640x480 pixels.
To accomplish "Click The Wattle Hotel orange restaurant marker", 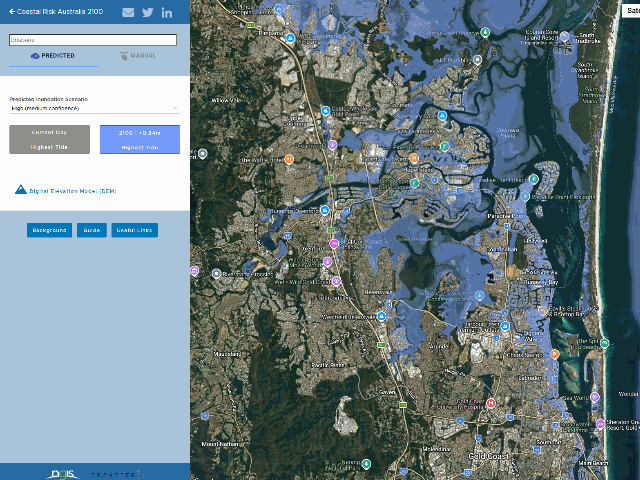I will (x=289, y=159).
